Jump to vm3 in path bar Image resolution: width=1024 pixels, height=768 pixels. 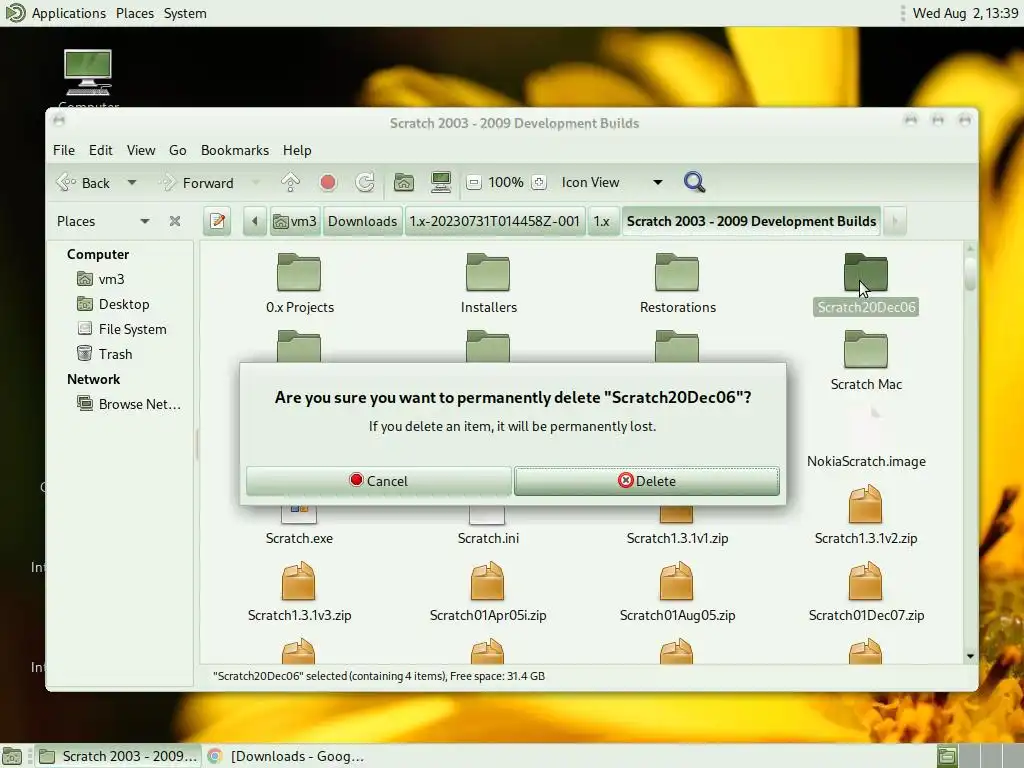[x=295, y=221]
